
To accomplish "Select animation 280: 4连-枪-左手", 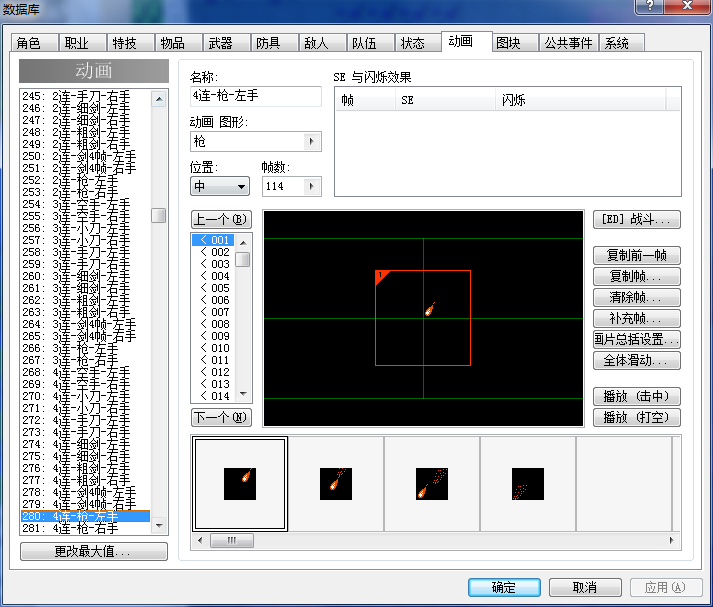I will click(85, 516).
